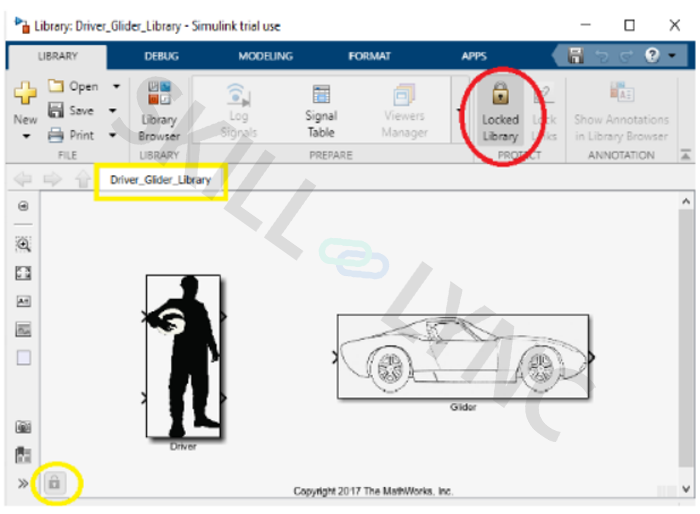Expand the quick access toolbar dropdown arrow
700x514 pixels.
[672, 56]
